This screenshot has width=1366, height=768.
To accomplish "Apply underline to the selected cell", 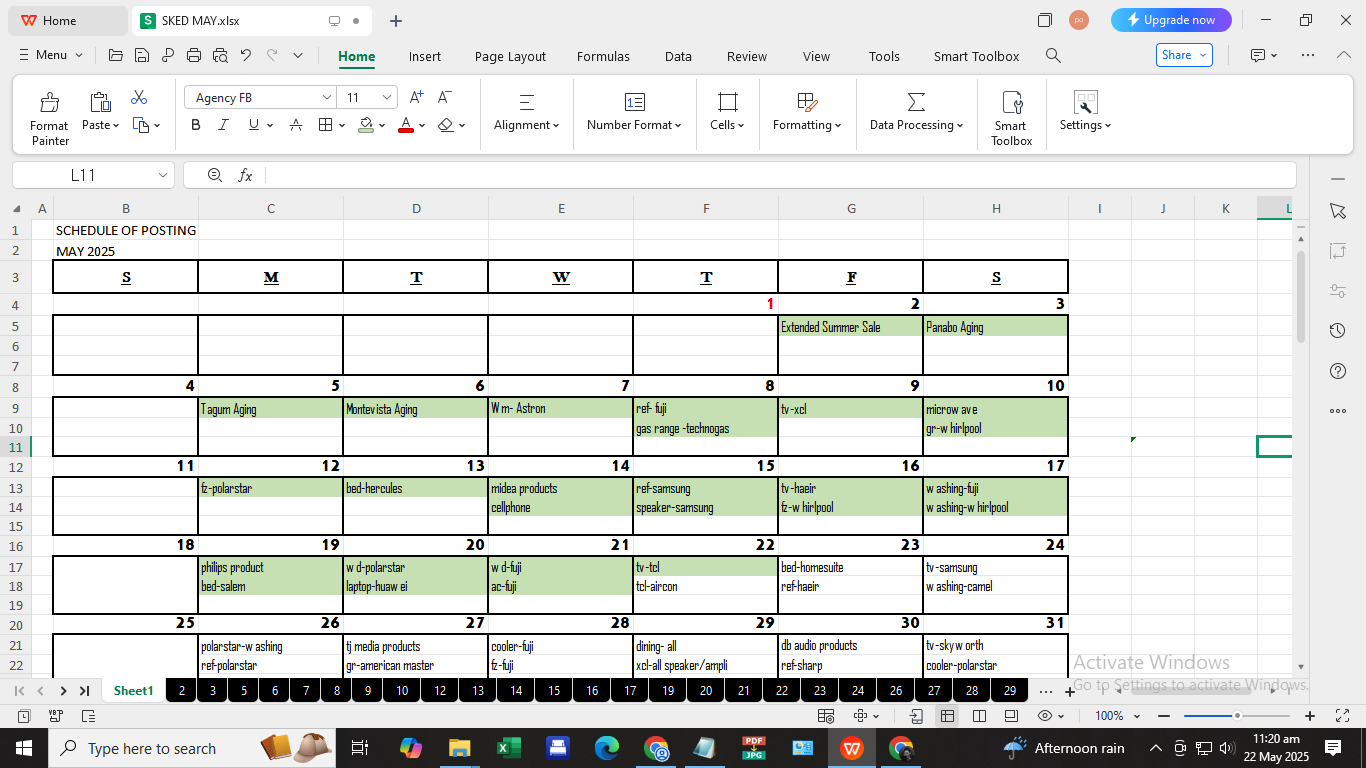I will pos(254,125).
